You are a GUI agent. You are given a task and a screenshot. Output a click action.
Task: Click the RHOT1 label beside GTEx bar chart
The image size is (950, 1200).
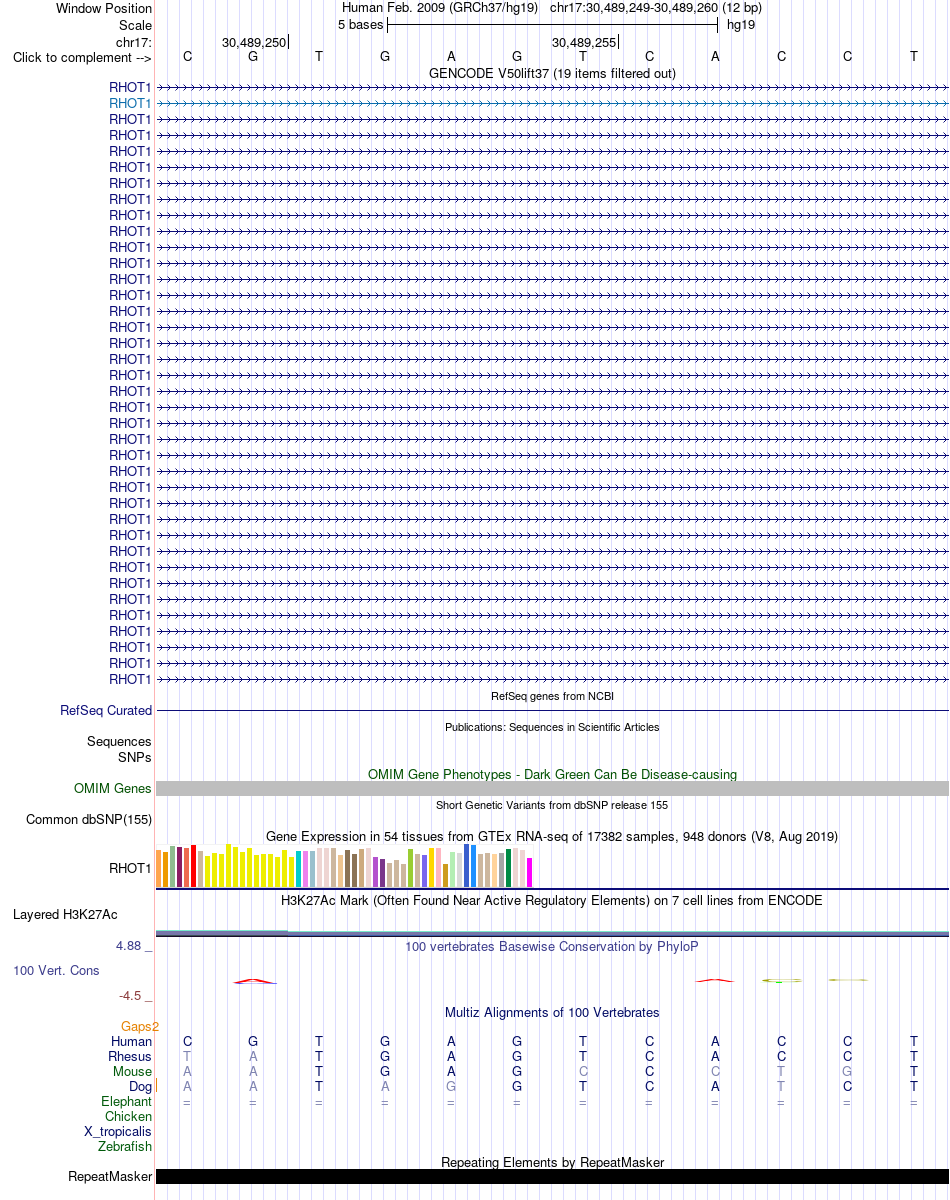130,868
